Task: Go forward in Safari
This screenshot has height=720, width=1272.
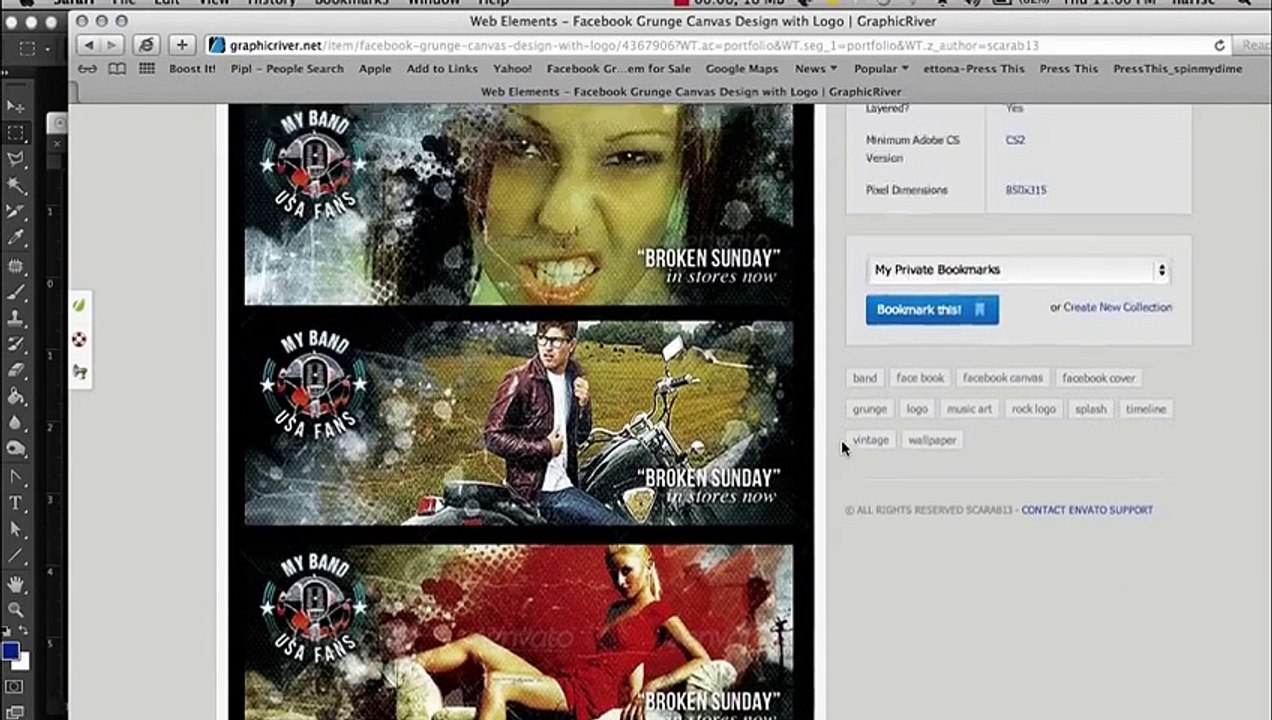Action: (112, 45)
